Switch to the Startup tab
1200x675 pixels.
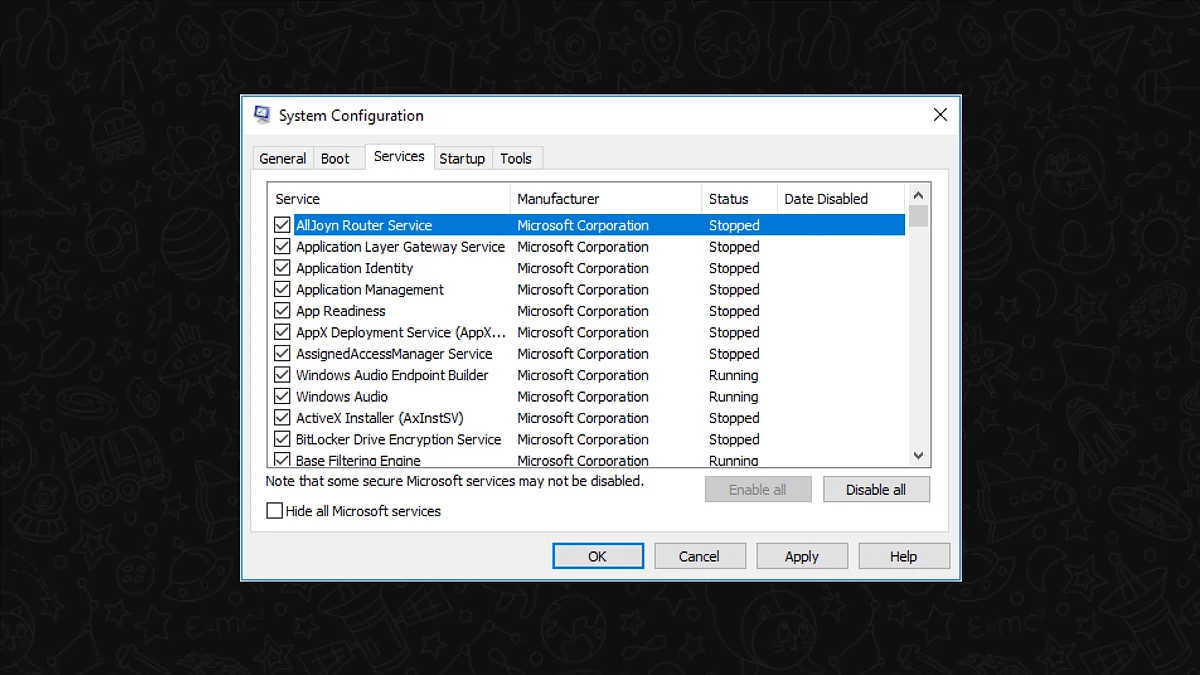click(462, 158)
